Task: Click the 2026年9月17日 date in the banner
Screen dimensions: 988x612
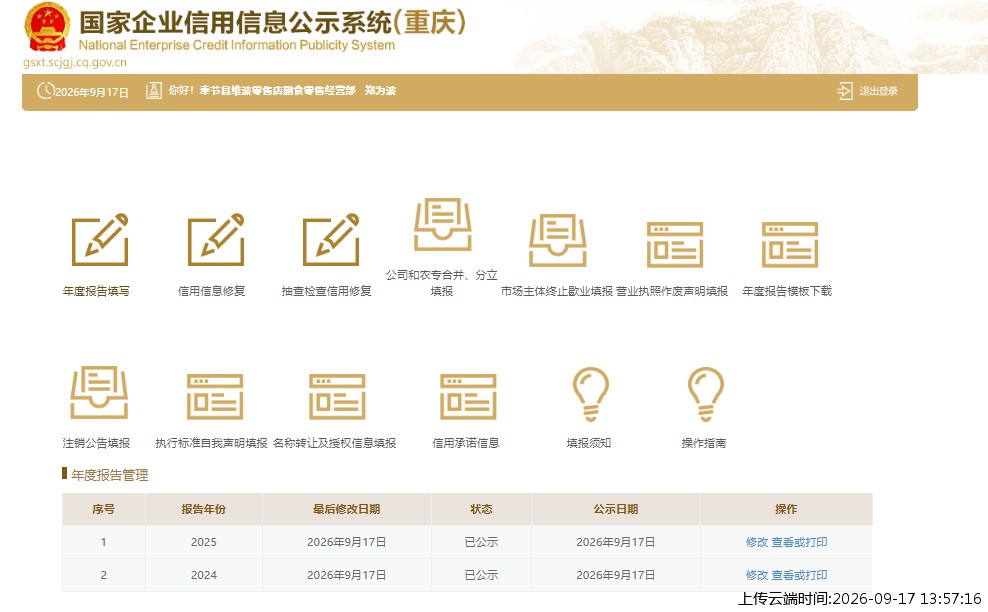Action: coord(92,92)
